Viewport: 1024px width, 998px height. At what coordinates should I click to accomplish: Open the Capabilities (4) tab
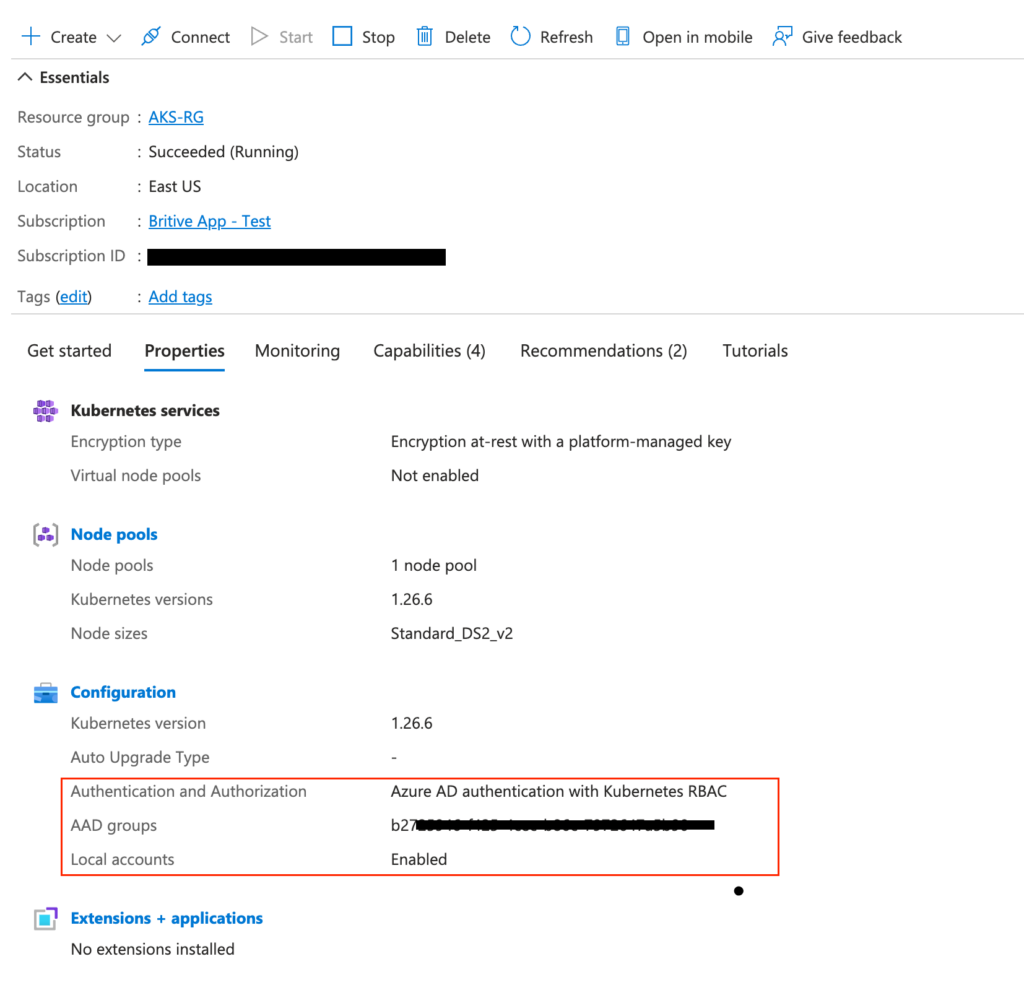coord(429,350)
